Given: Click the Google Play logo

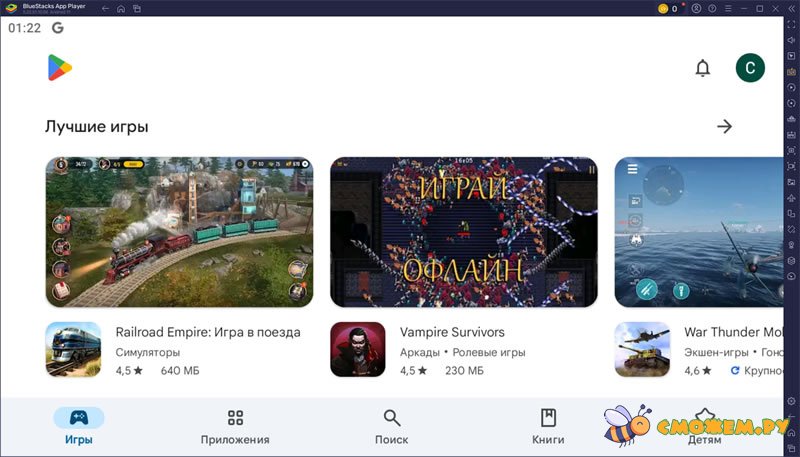Looking at the screenshot, I should [x=59, y=68].
